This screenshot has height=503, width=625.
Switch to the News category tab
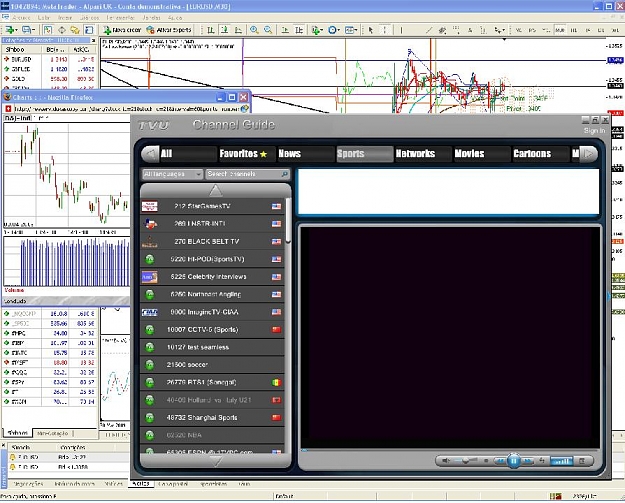[x=305, y=154]
